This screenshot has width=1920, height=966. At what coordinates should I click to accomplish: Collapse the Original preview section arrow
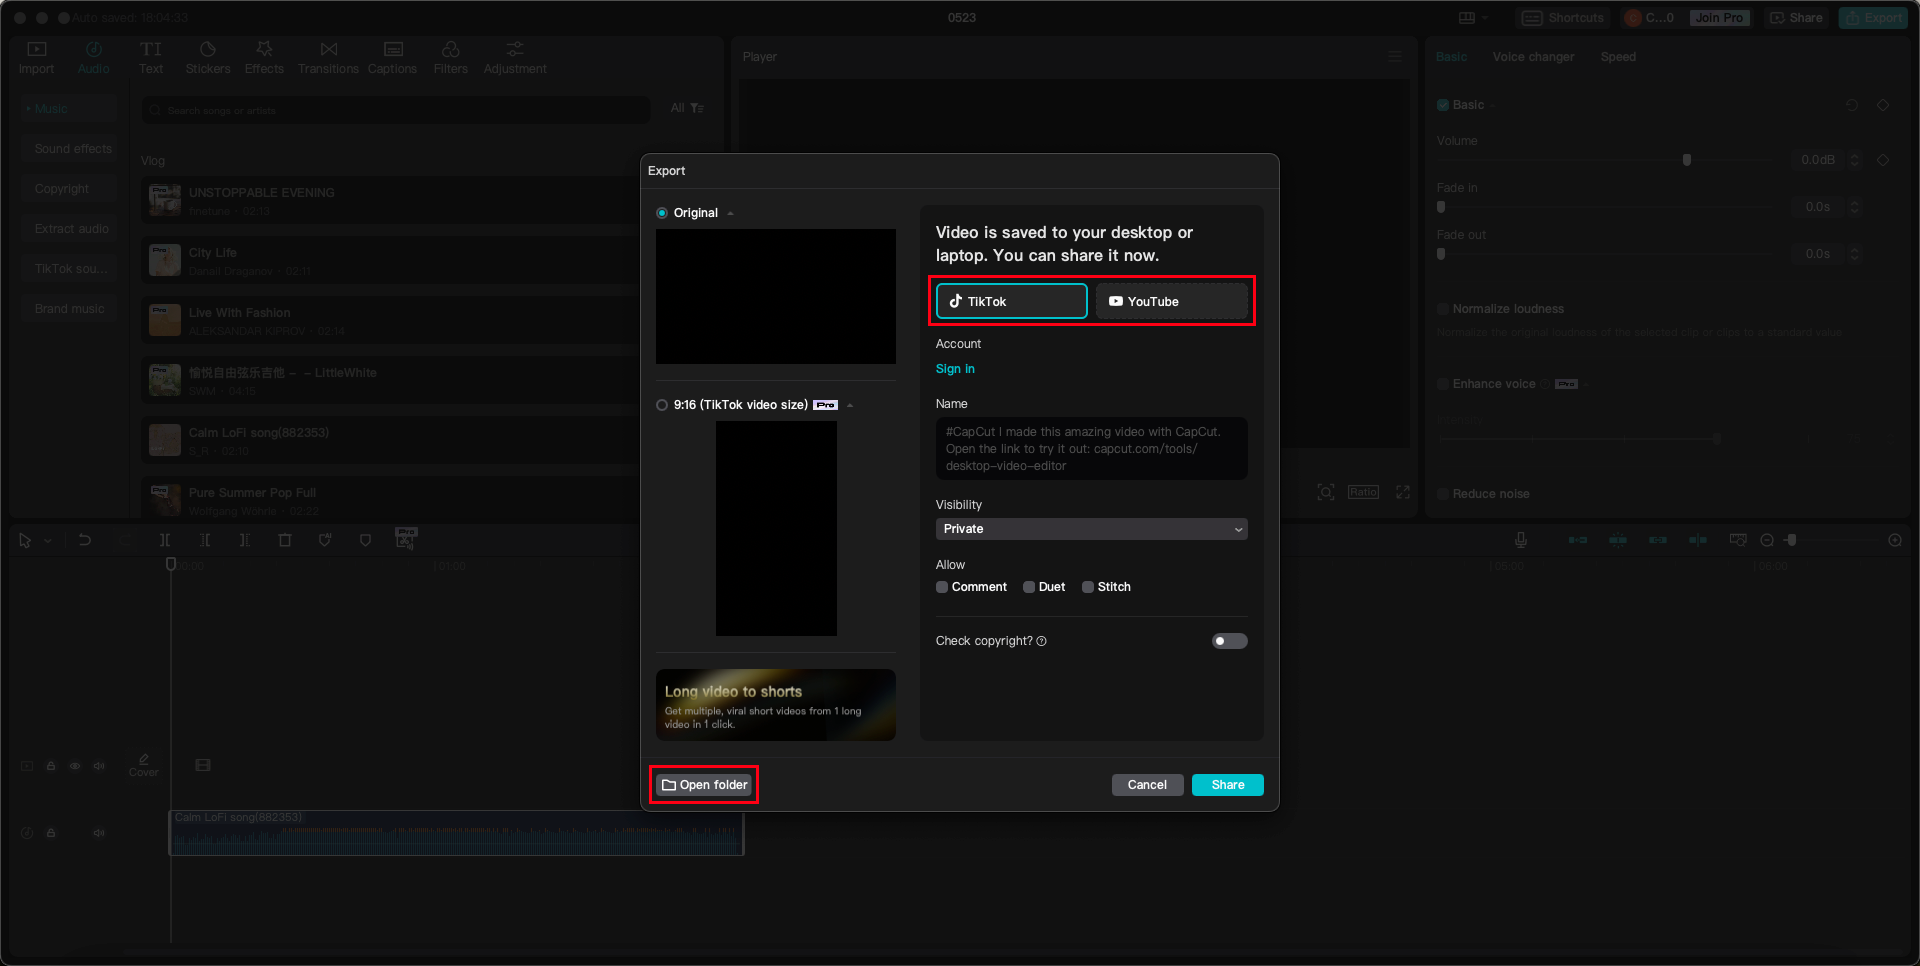tap(731, 213)
